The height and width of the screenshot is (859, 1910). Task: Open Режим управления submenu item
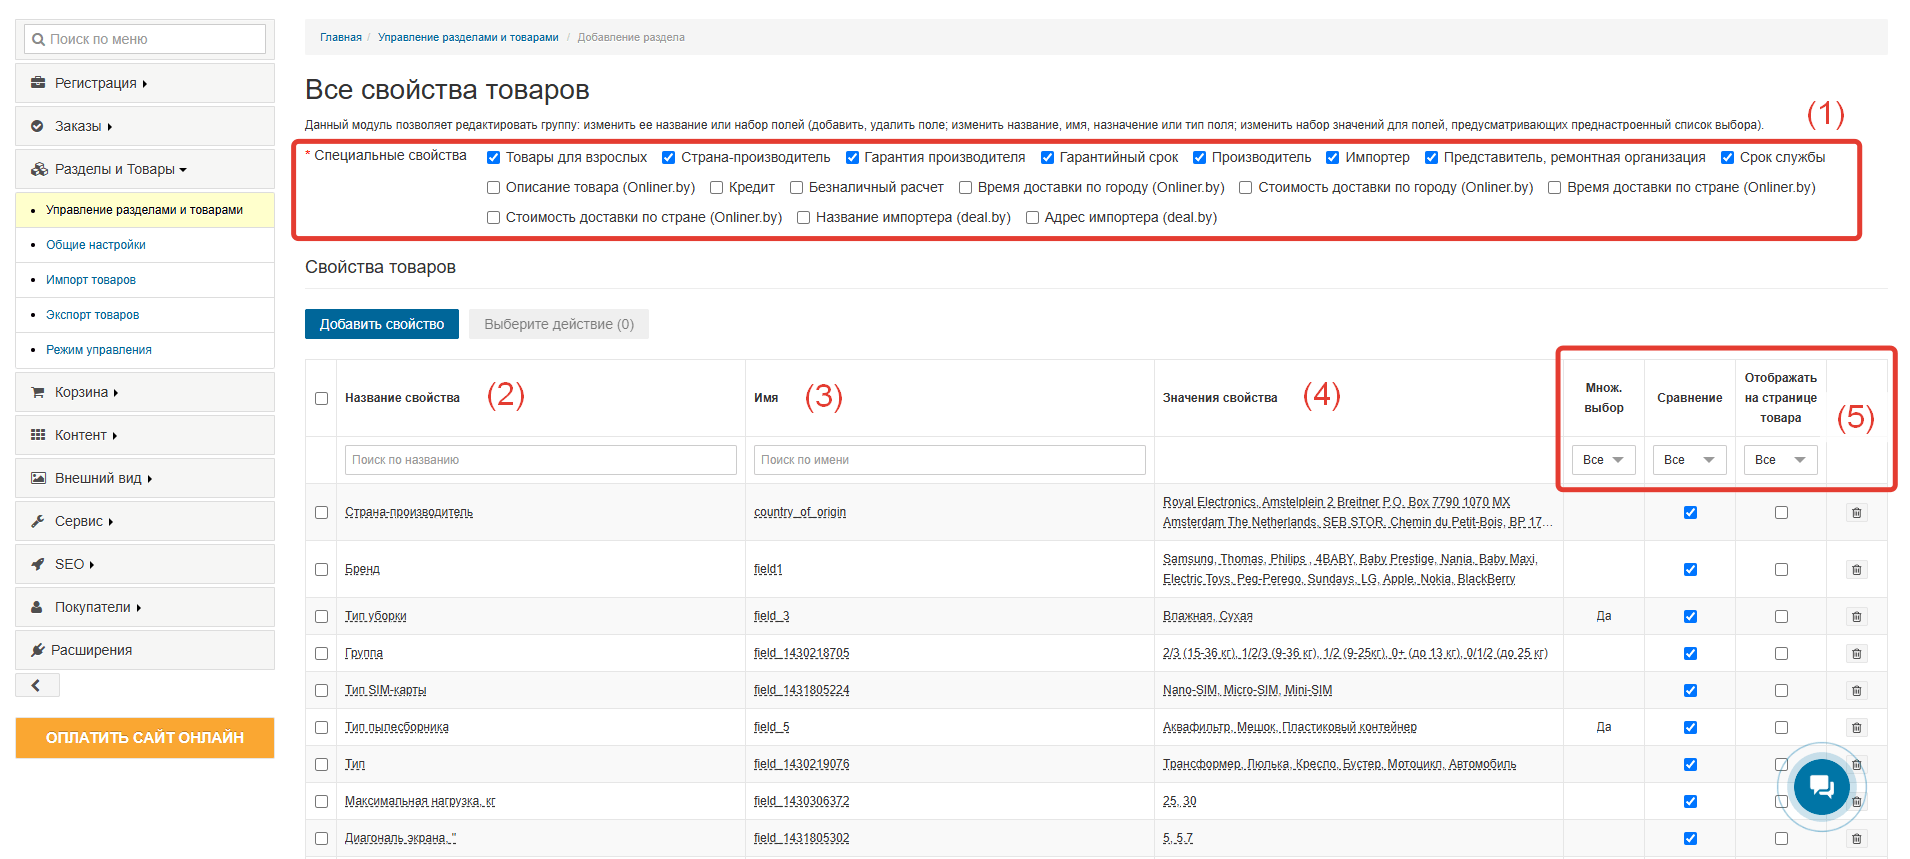99,350
